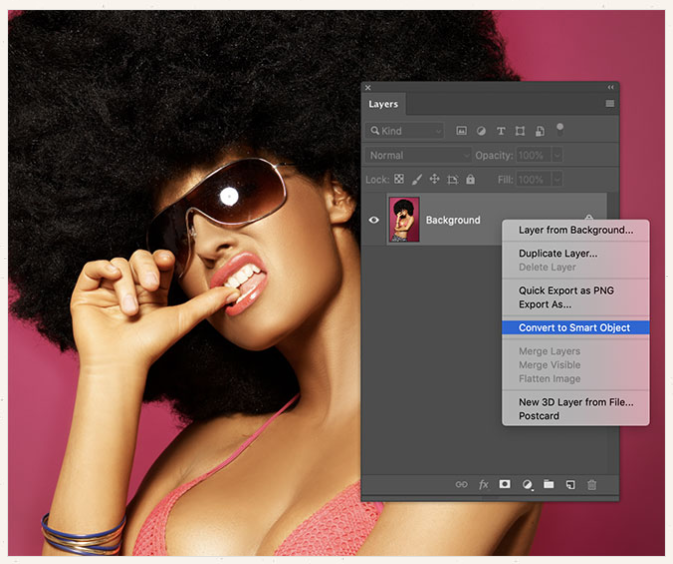
Task: Choose Postcard from context menu
Action: [x=576, y=416]
